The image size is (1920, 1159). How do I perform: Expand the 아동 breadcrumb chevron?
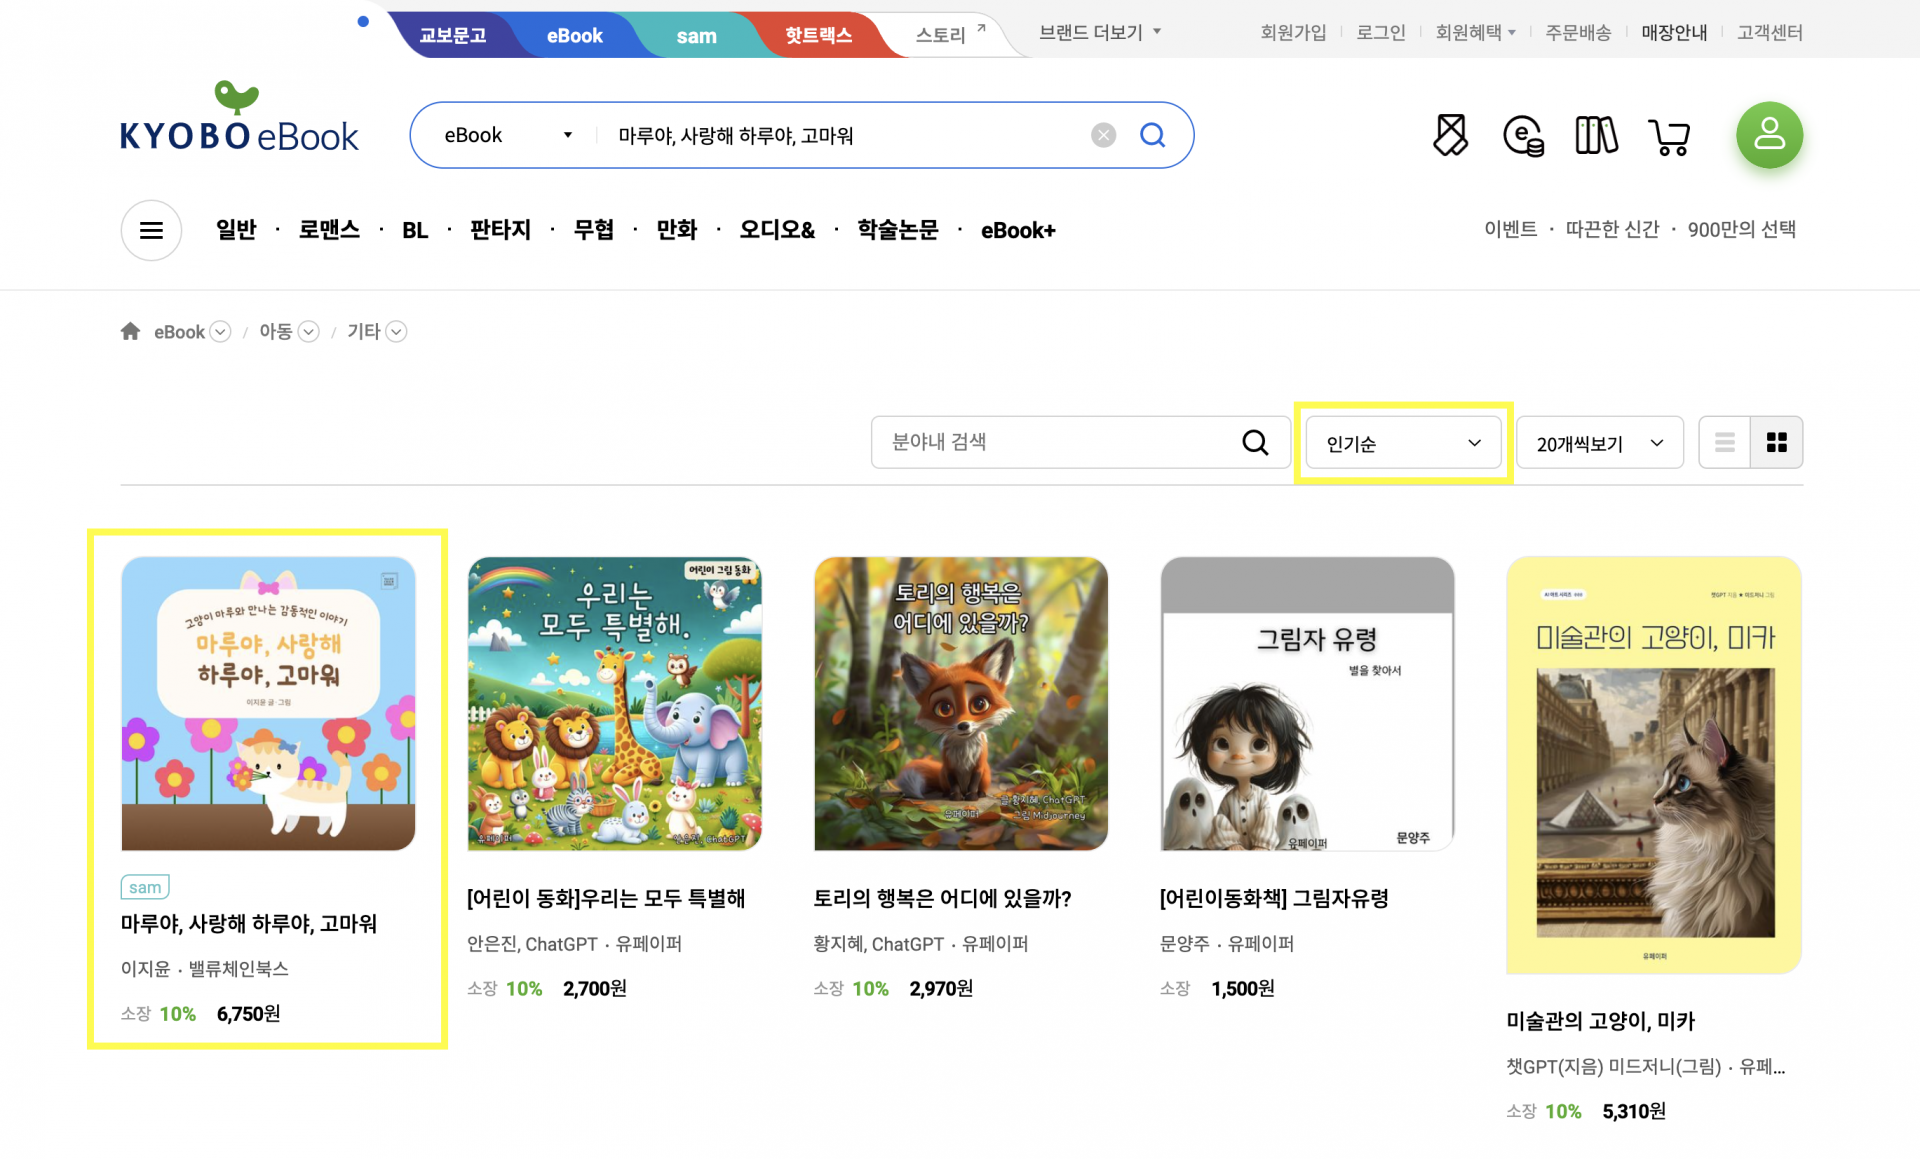tap(309, 332)
